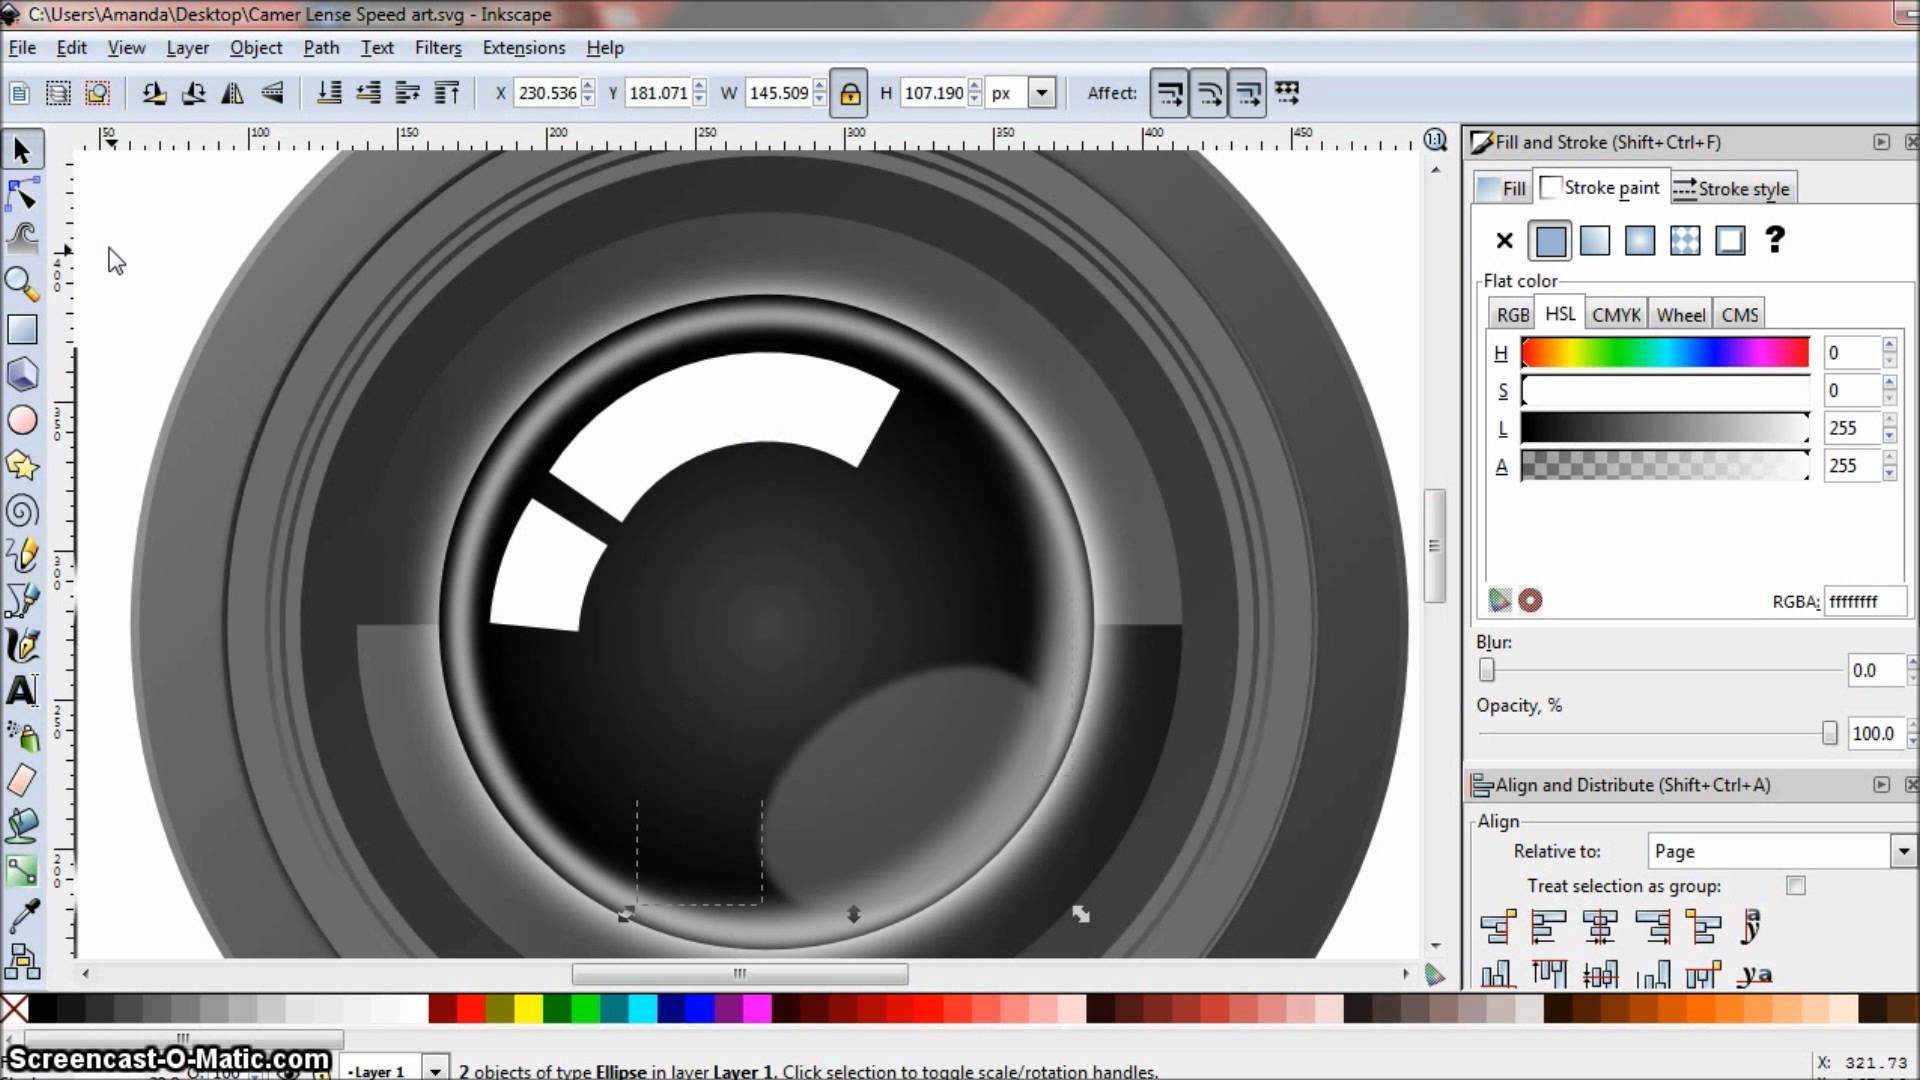The height and width of the screenshot is (1080, 1920).
Task: Select the Ellipse tool
Action: pyautogui.click(x=22, y=419)
